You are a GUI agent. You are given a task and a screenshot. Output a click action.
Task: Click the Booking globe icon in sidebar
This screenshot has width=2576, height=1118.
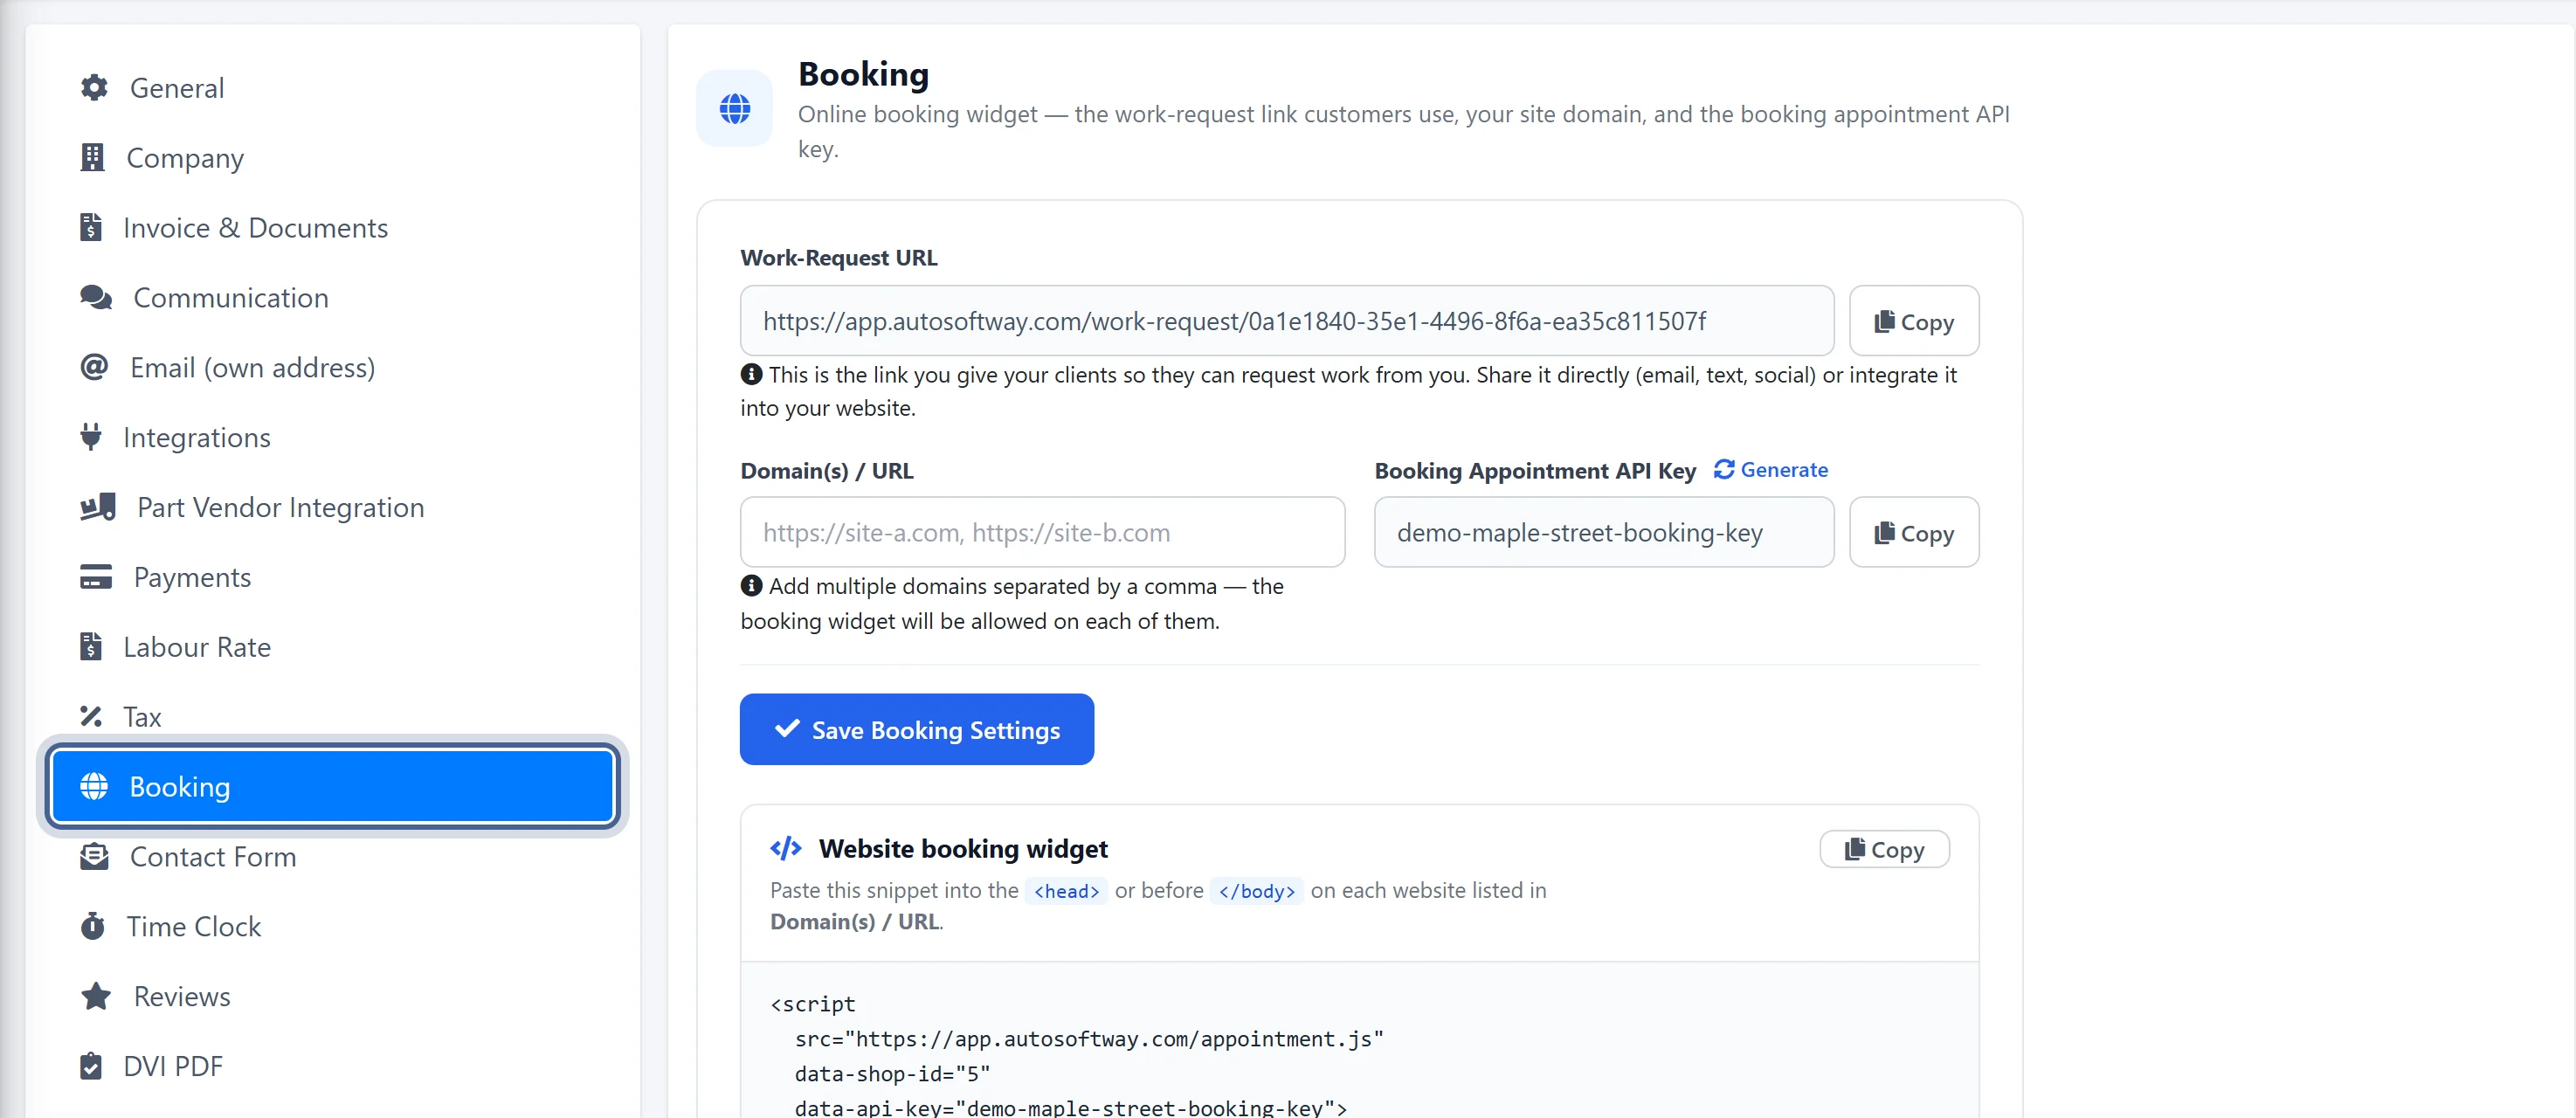tap(94, 787)
